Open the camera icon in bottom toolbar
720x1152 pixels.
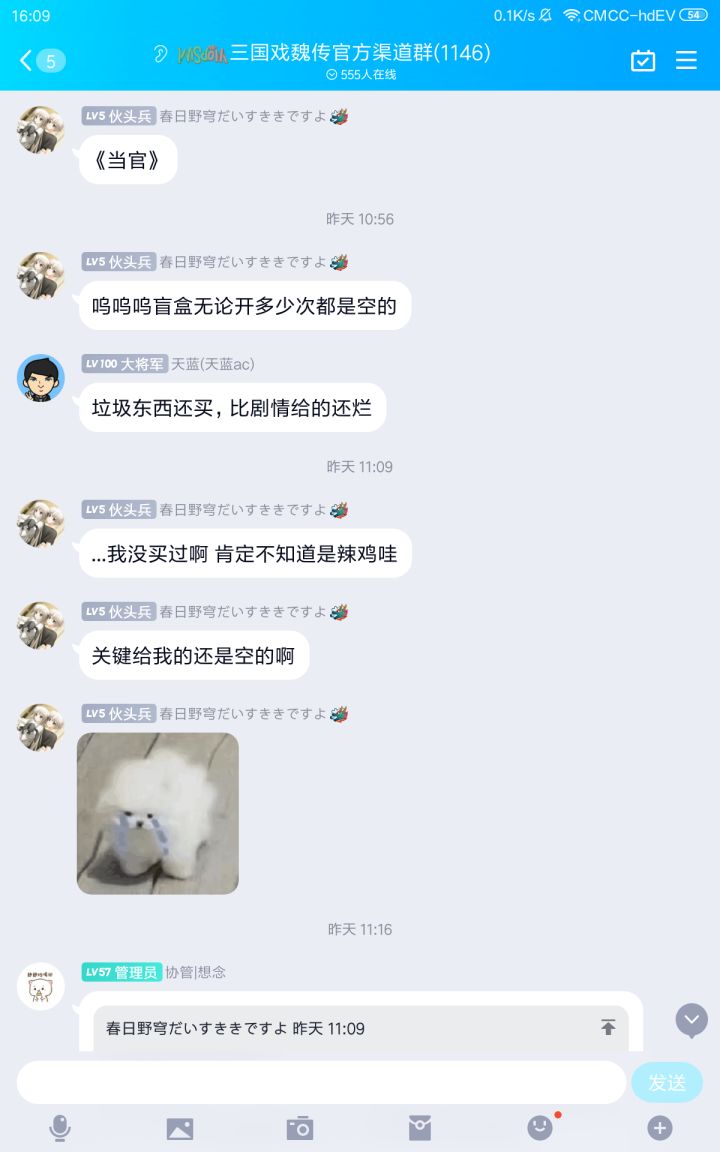pyautogui.click(x=300, y=1128)
